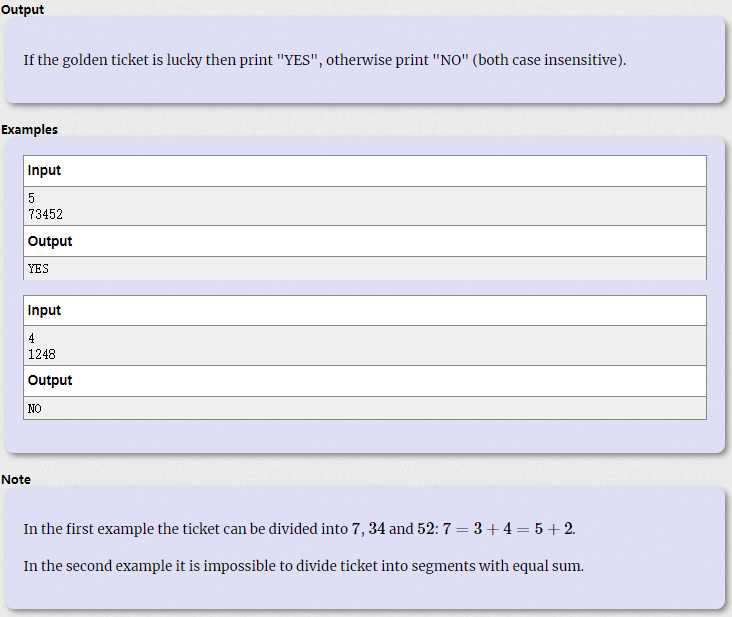Select the YES result in the first example
Screen dimensions: 732x617
coord(38,269)
